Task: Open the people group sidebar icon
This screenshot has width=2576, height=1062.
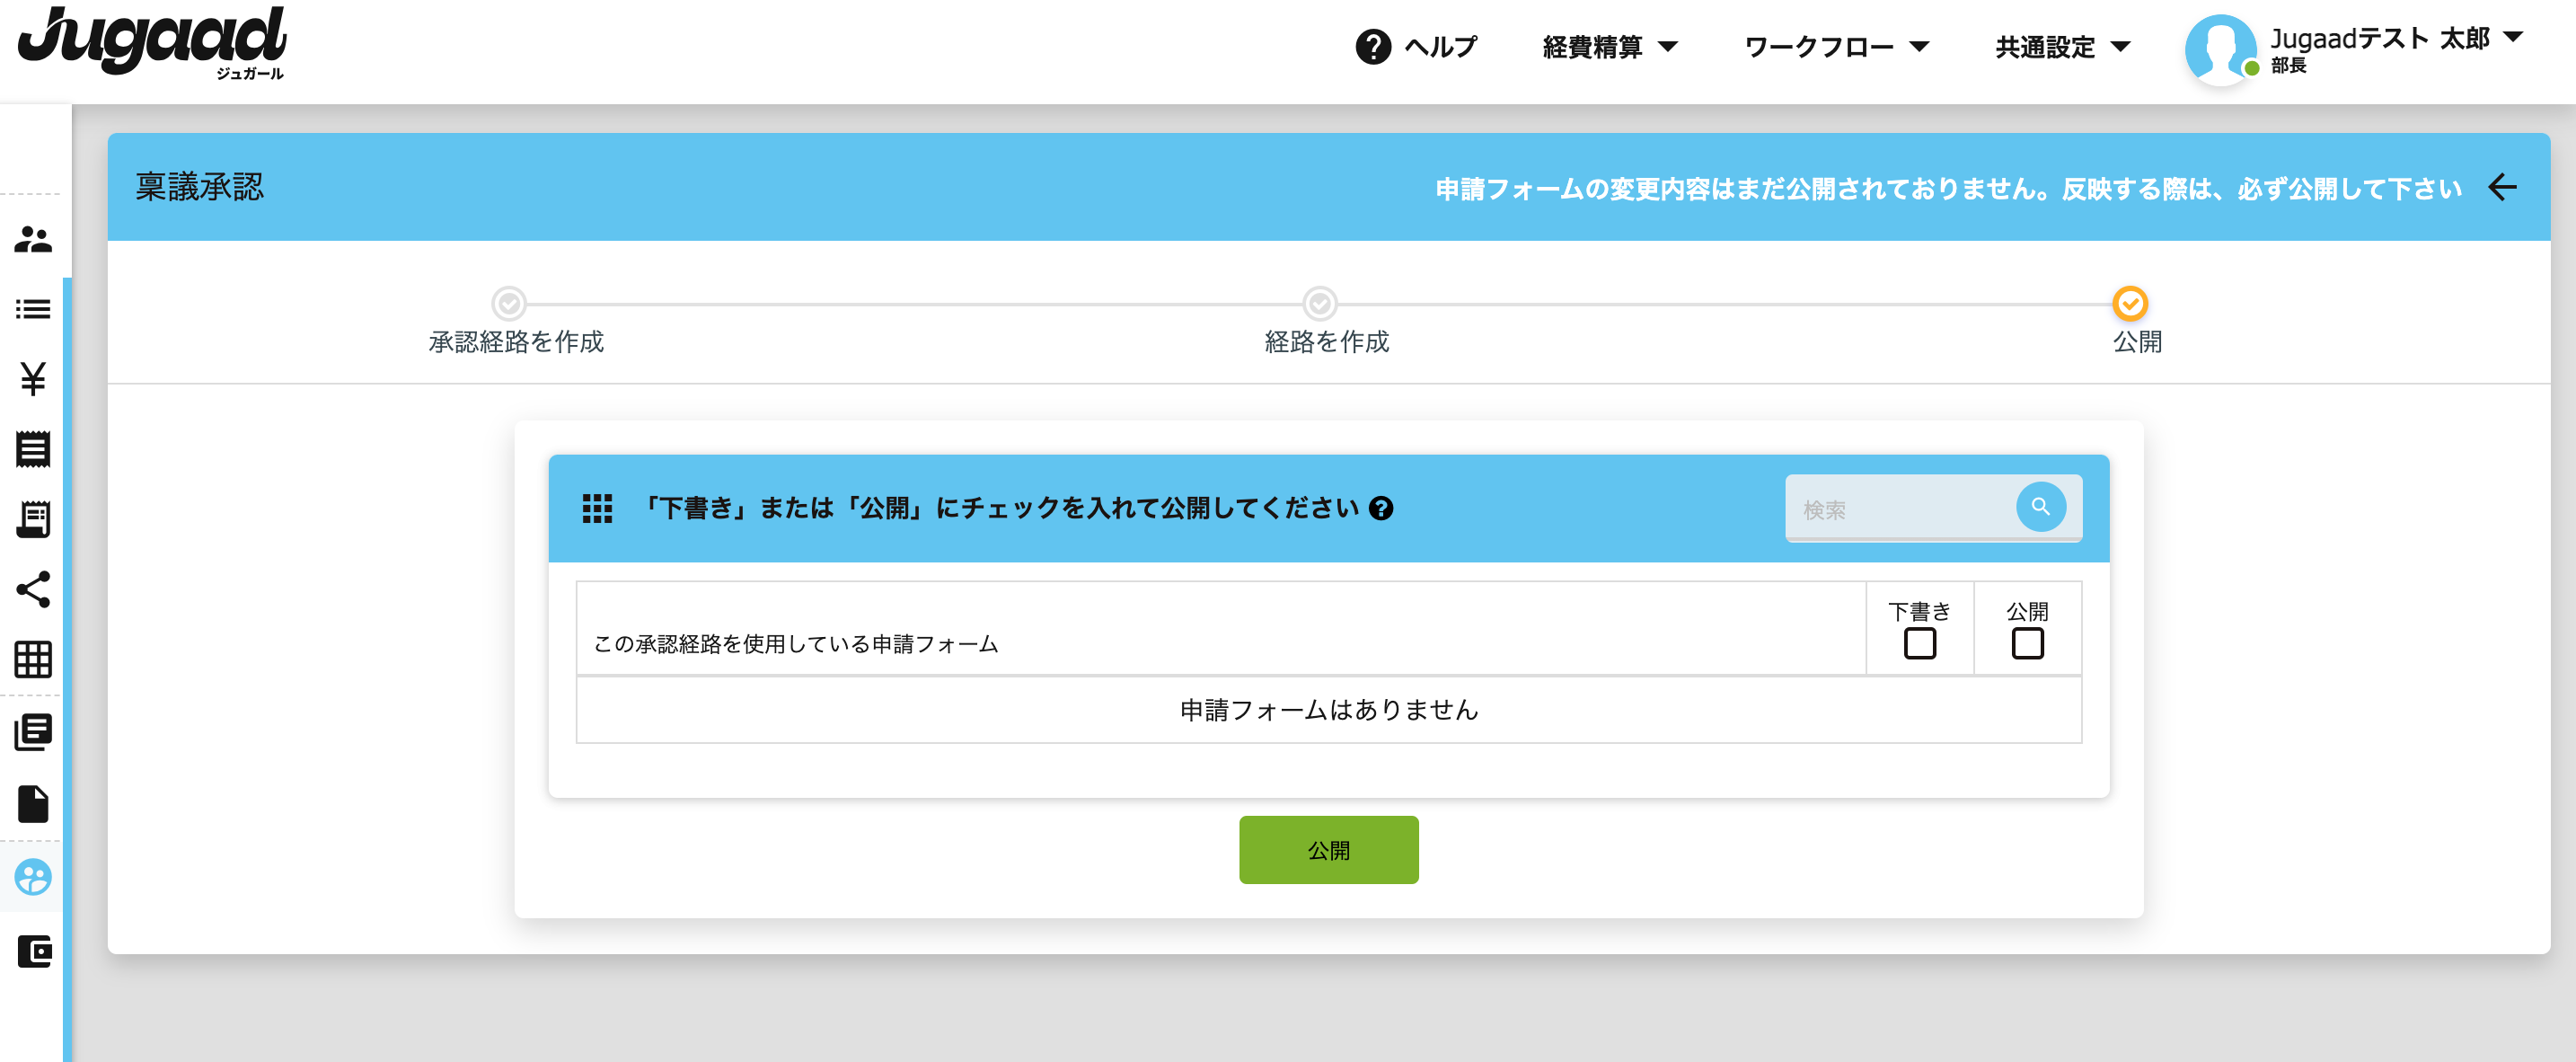Action: (33, 239)
